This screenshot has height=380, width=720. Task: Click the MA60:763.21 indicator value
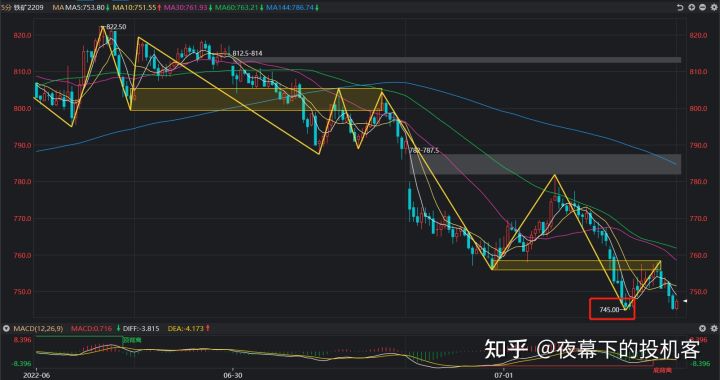(x=237, y=8)
